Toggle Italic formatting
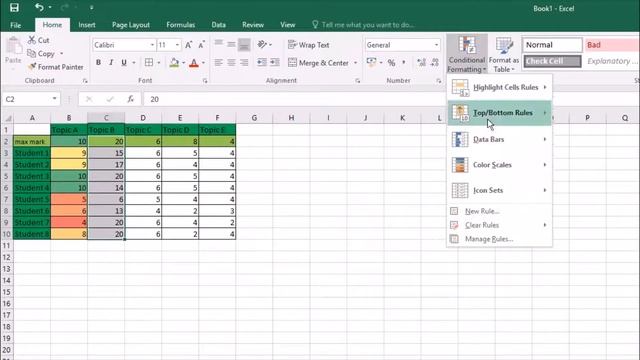Screen dimensions: 640x360 pyautogui.click(x=111, y=62)
